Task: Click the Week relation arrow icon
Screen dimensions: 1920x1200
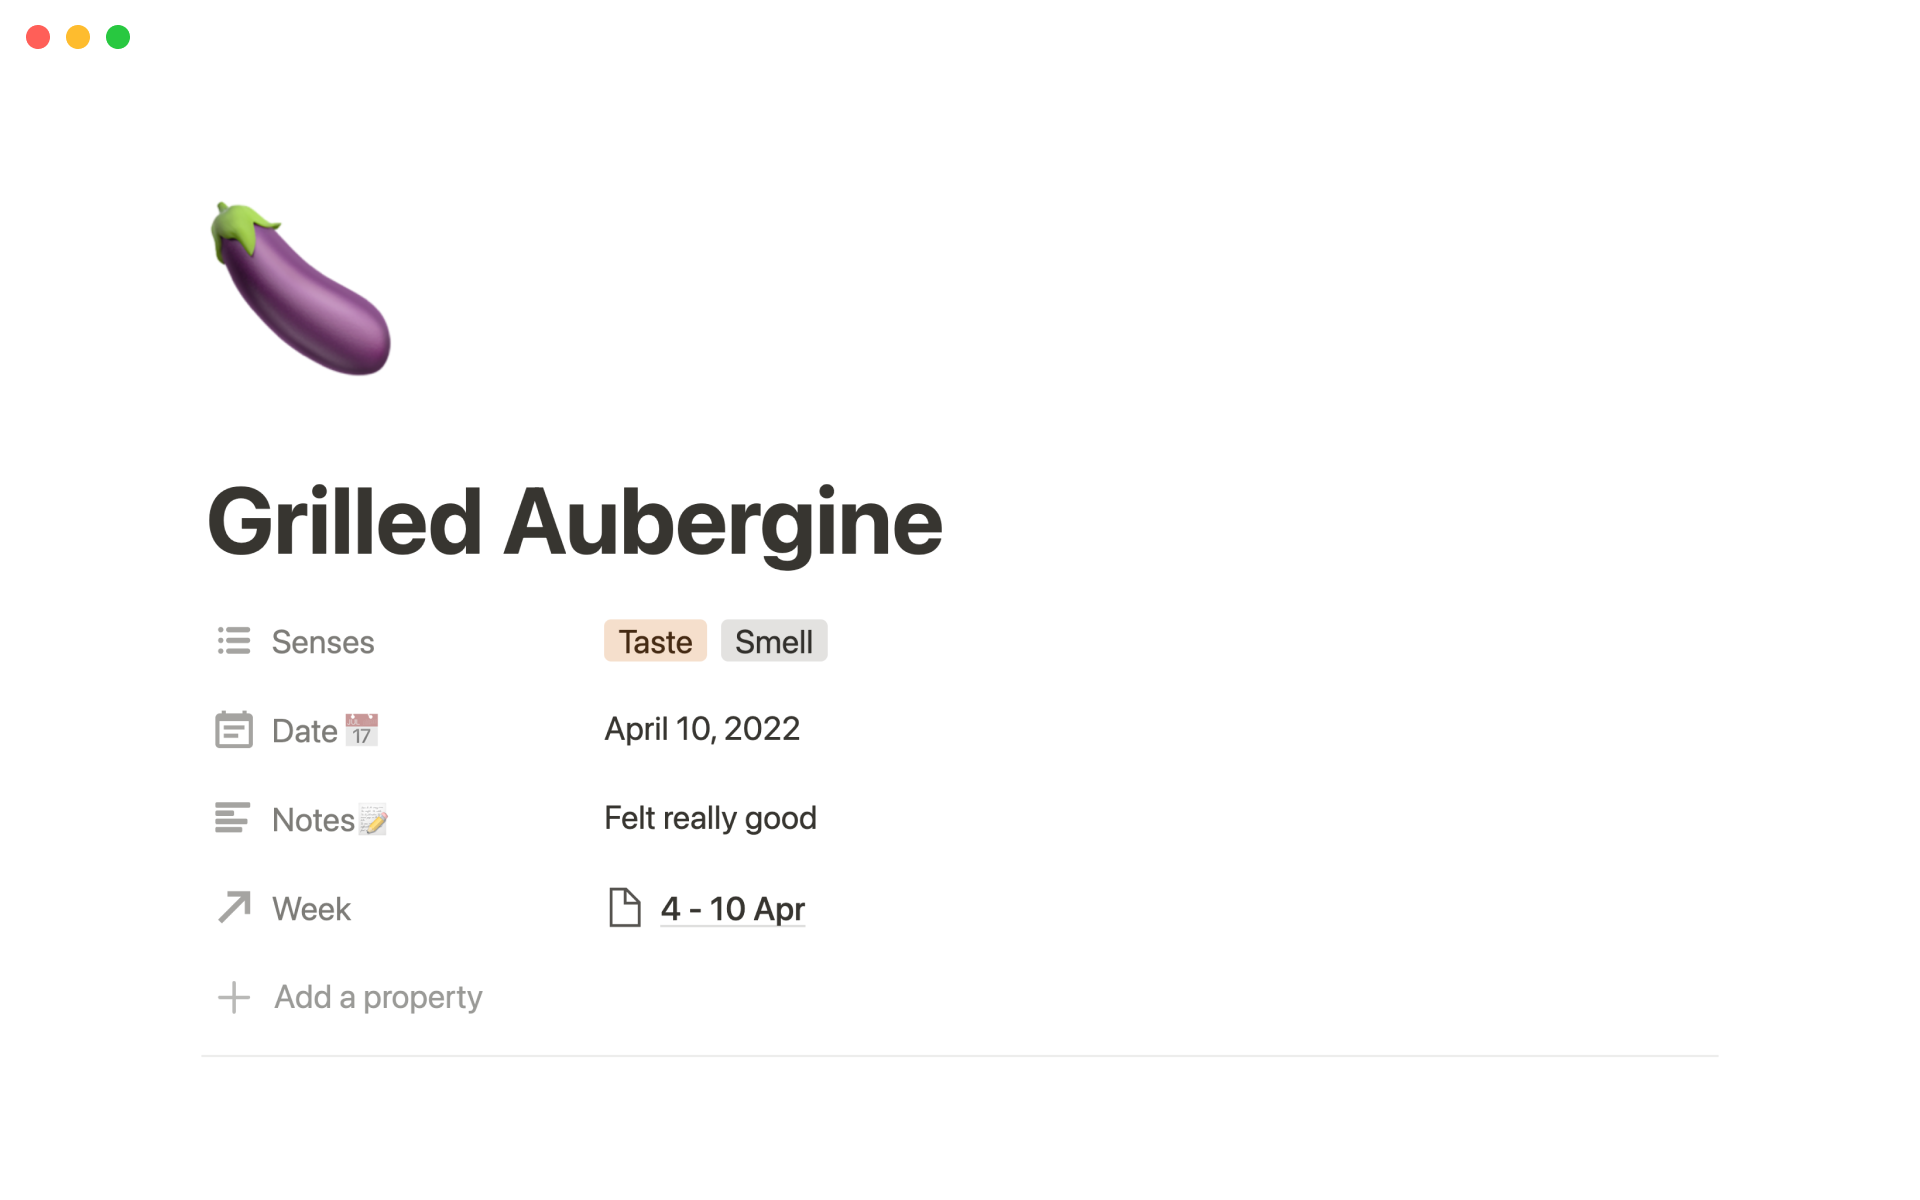Action: click(234, 908)
